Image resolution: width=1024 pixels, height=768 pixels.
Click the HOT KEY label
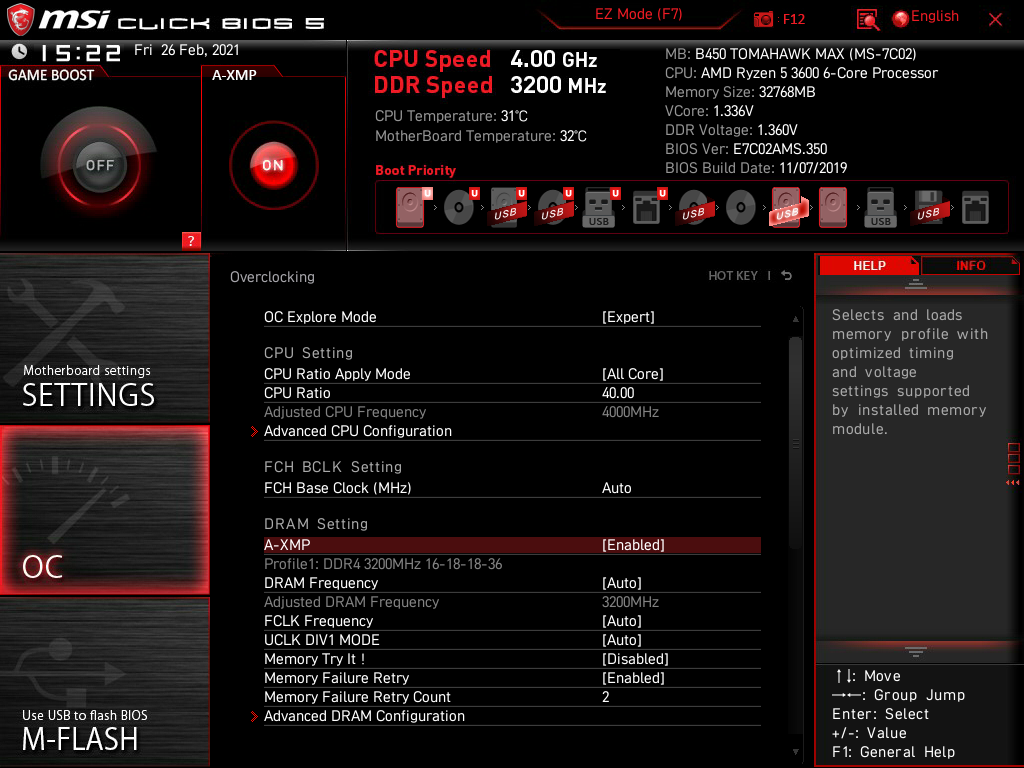[733, 276]
